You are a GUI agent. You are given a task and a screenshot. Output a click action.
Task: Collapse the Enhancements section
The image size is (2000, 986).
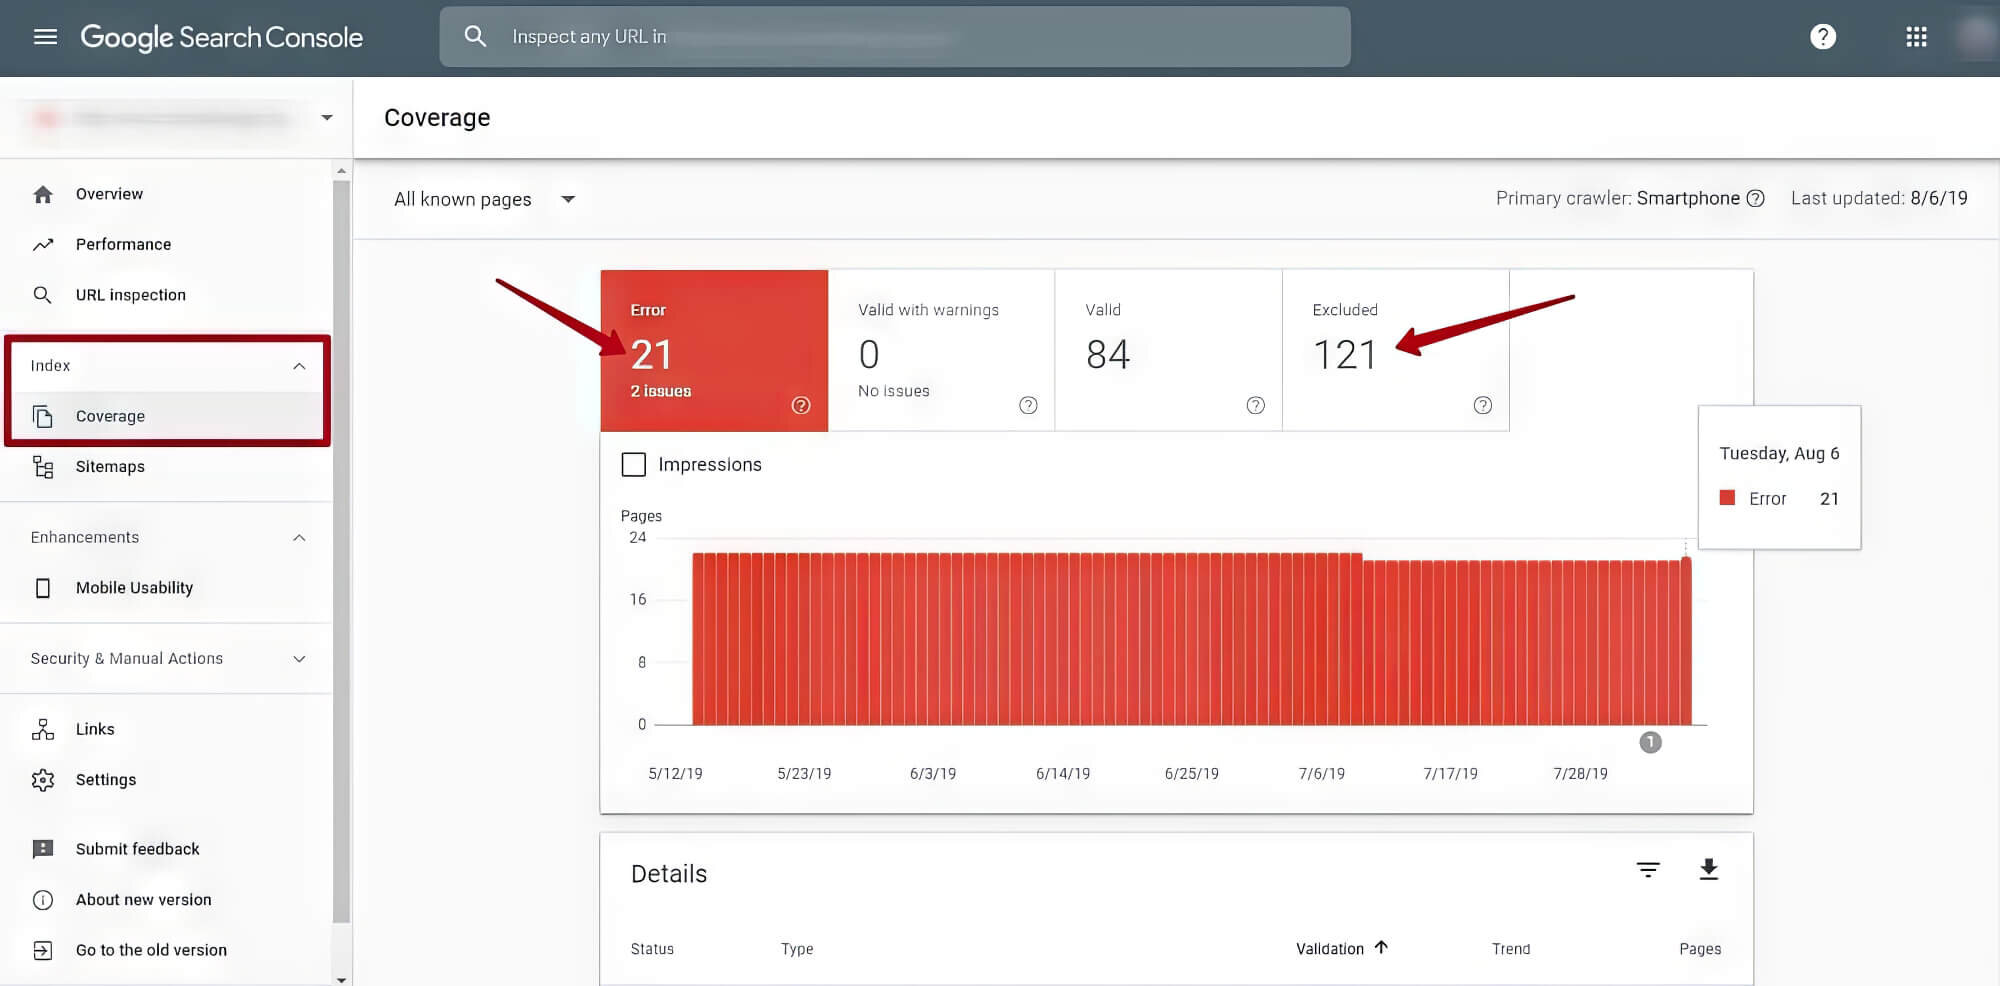click(x=299, y=537)
